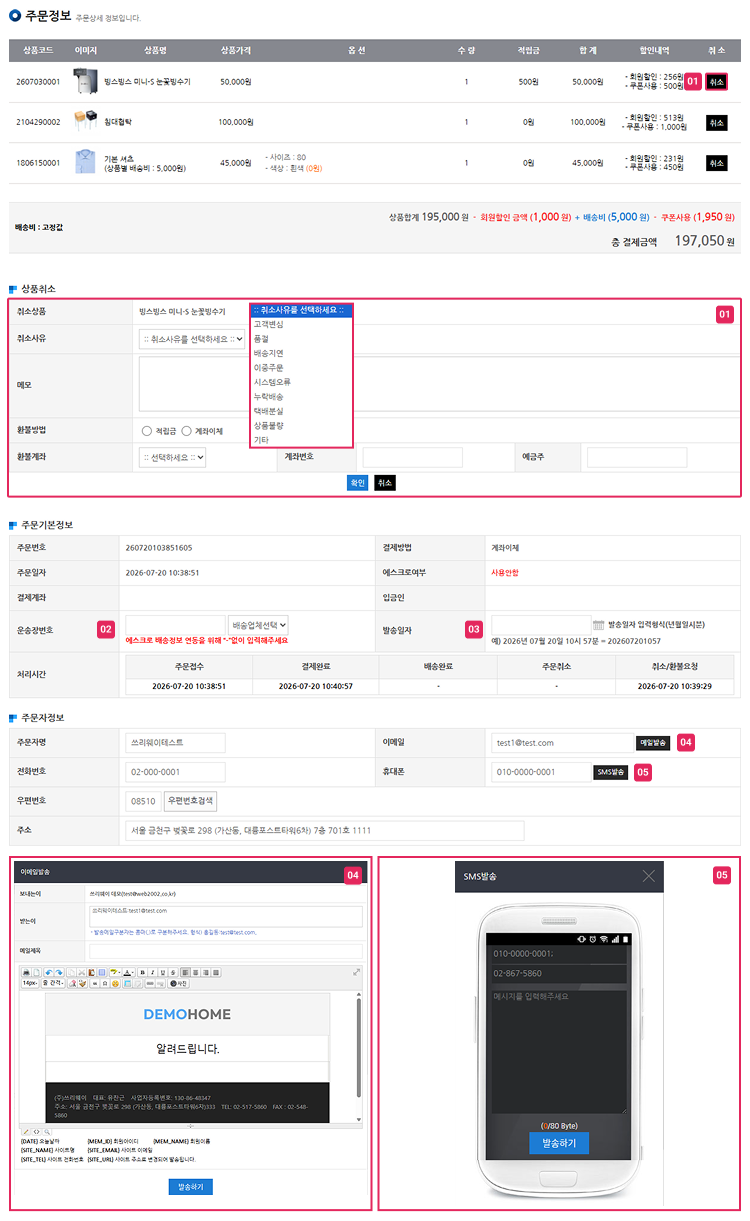This screenshot has width=750, height=1221.
Task: Click the 우편번호검색 button
Action: 190,801
